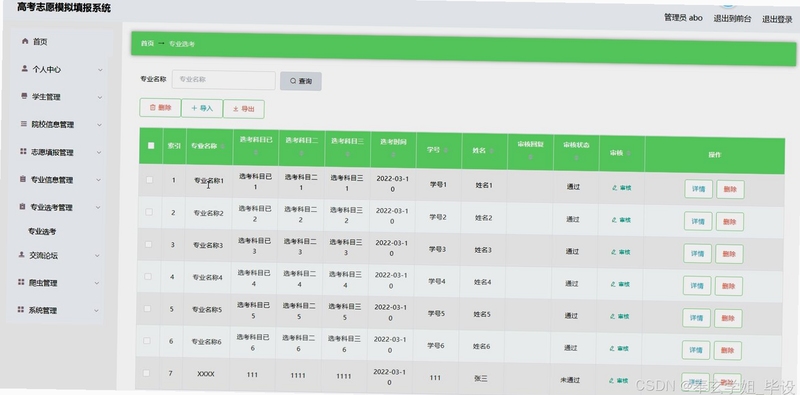The height and width of the screenshot is (395, 800).
Task: Click the 审核 edit icon for 姓名3
Action: [x=614, y=252]
